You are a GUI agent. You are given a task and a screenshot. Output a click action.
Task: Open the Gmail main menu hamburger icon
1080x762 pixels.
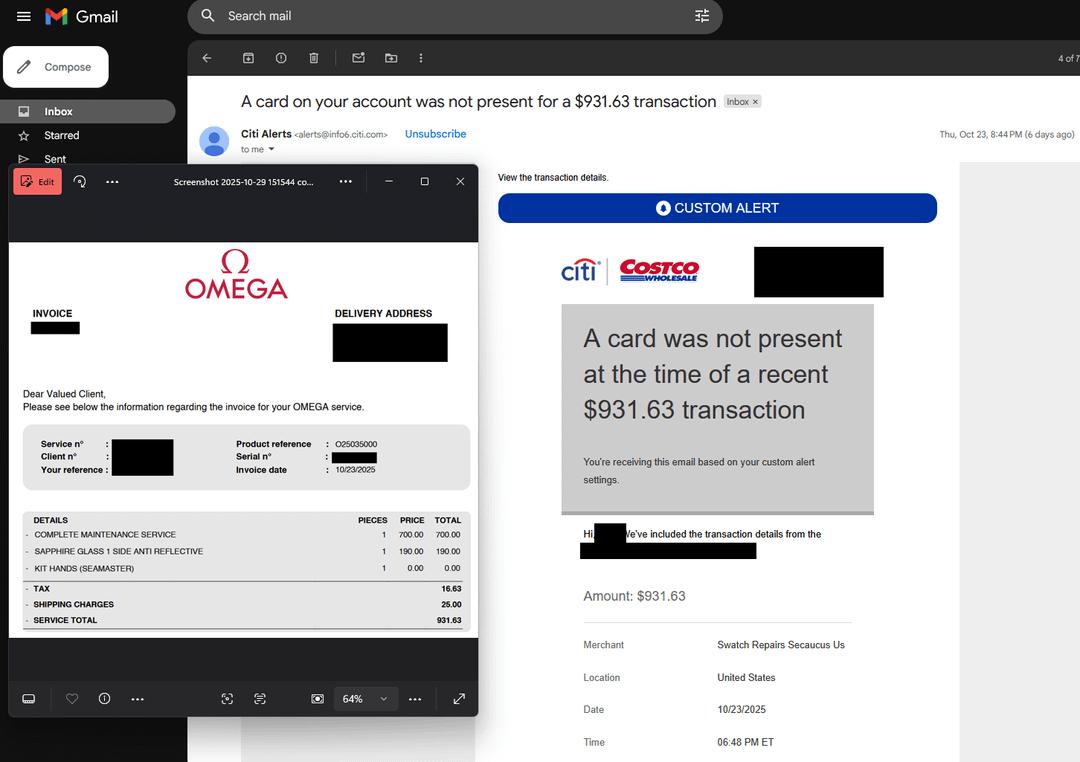click(23, 17)
